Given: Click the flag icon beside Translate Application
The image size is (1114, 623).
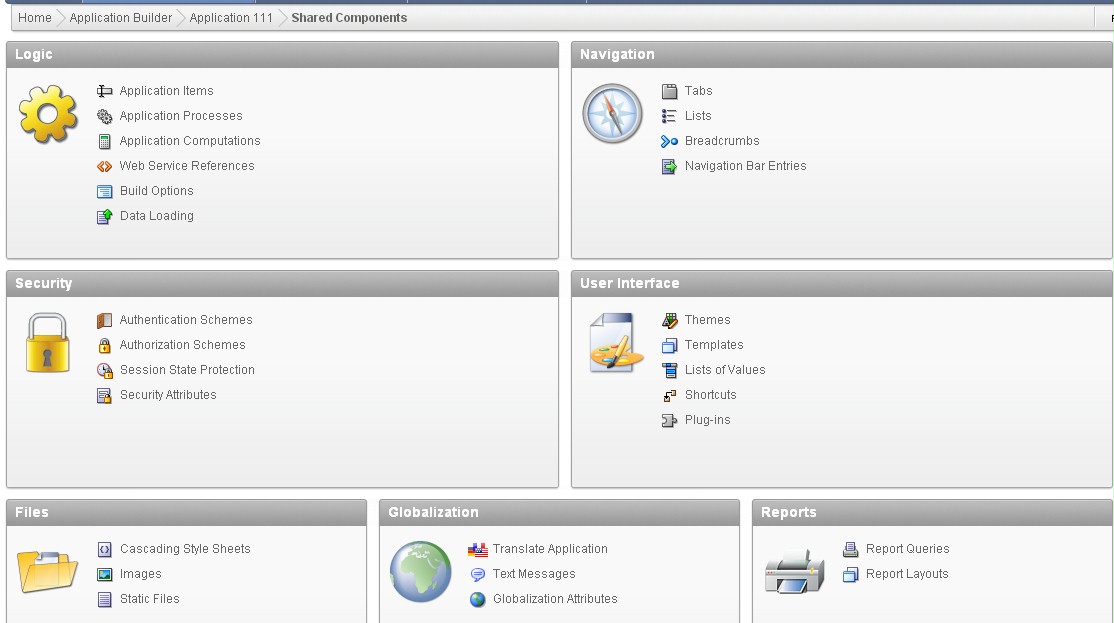Looking at the screenshot, I should click(x=477, y=549).
